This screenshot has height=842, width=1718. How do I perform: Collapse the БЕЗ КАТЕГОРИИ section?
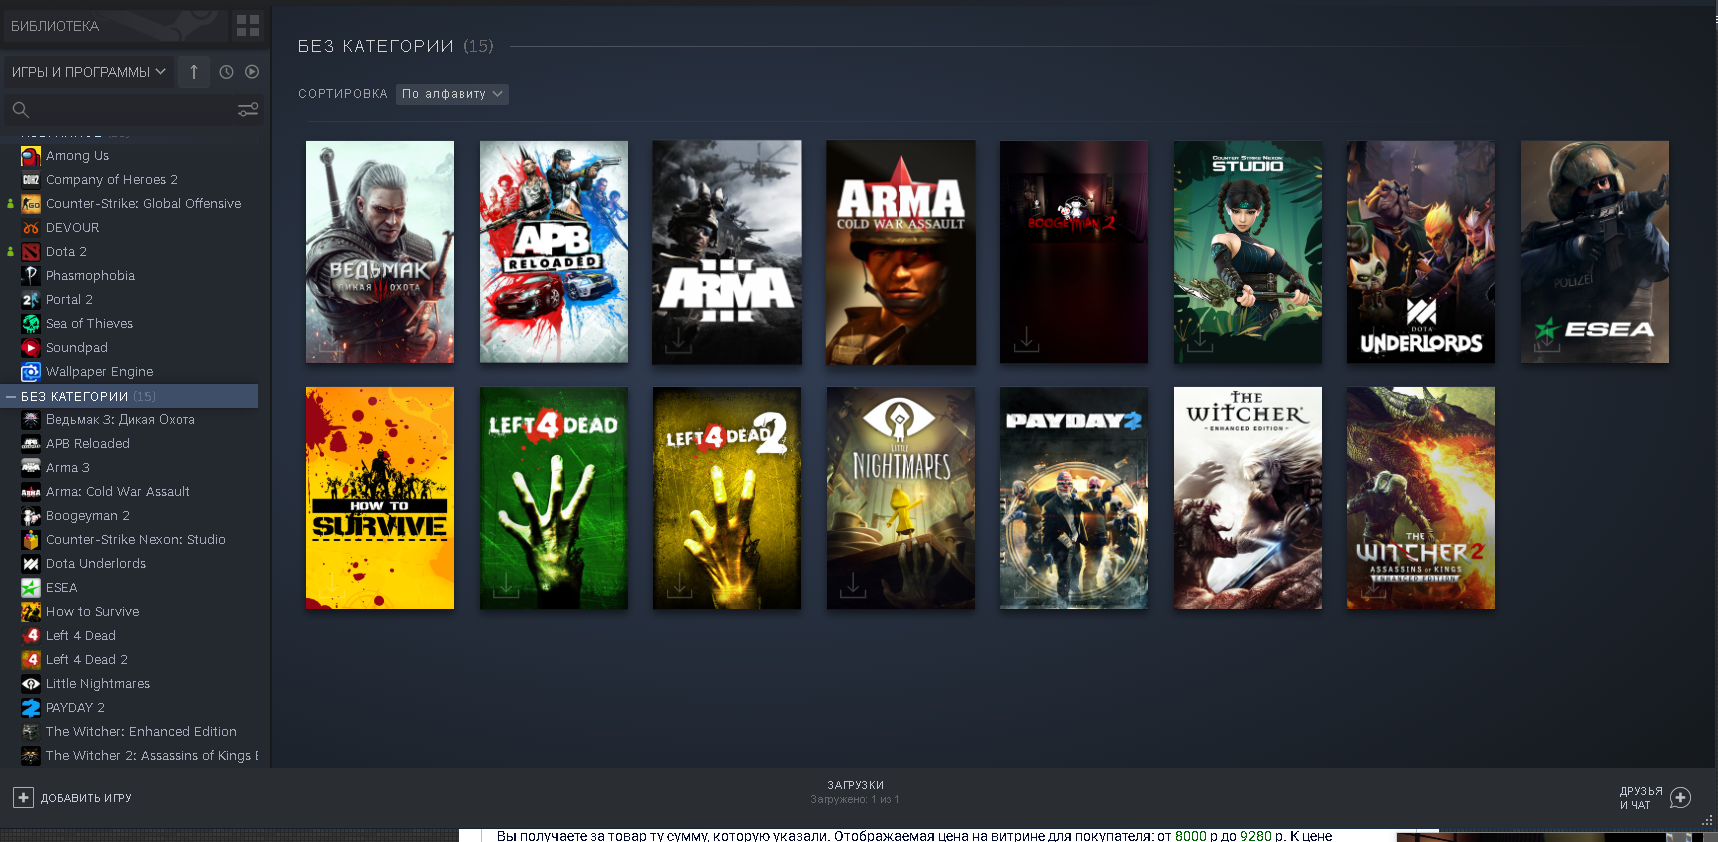coord(11,397)
